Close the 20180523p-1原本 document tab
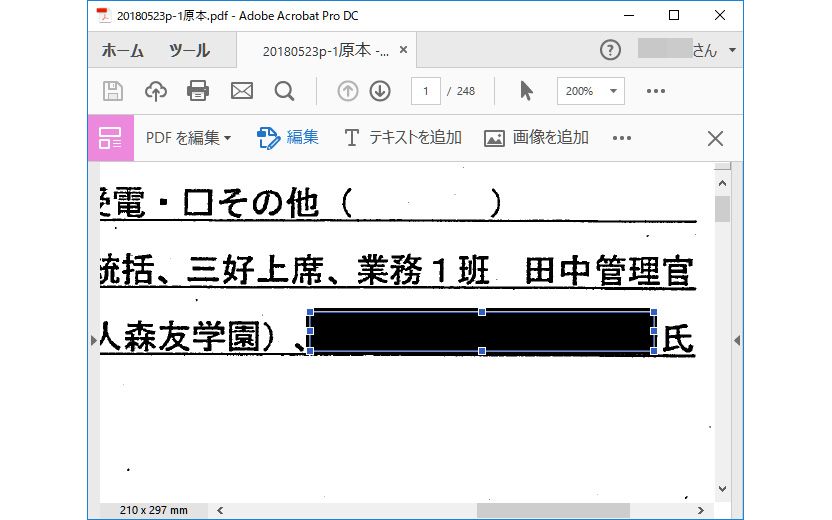This screenshot has width=832, height=520. click(x=403, y=49)
